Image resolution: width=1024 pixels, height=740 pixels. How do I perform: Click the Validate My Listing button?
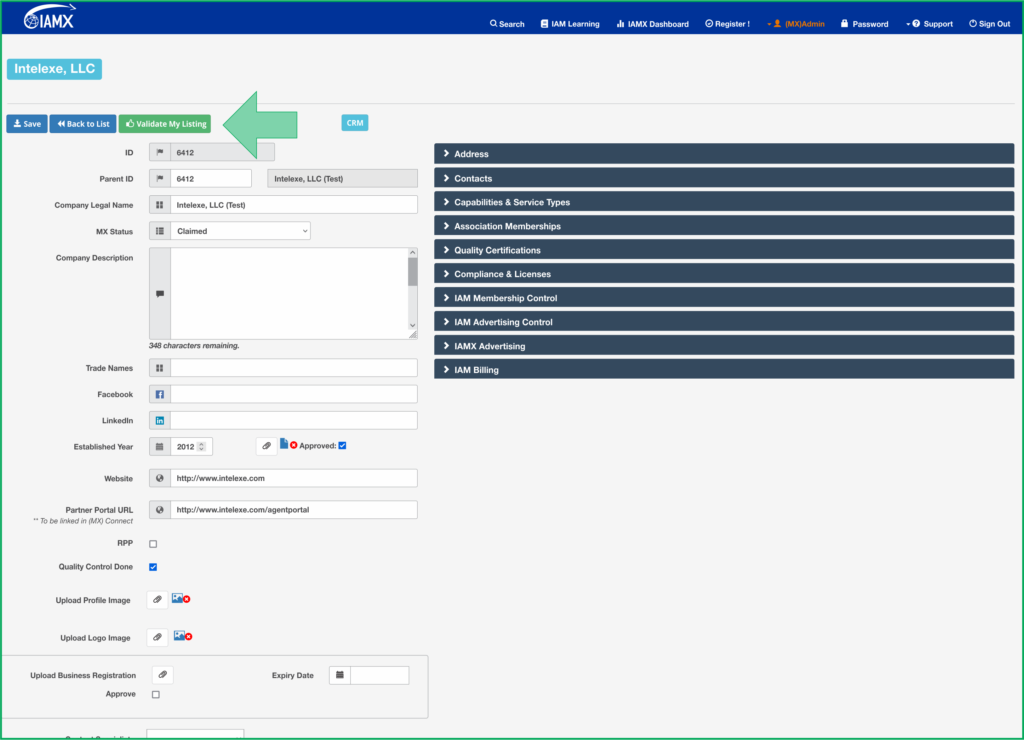165,123
